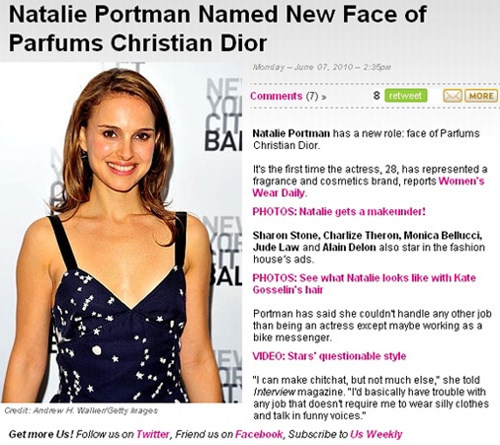Image resolution: width=500 pixels, height=445 pixels.
Task: Open PHOTOS: Natalie gets a makeunder link
Action: [339, 211]
